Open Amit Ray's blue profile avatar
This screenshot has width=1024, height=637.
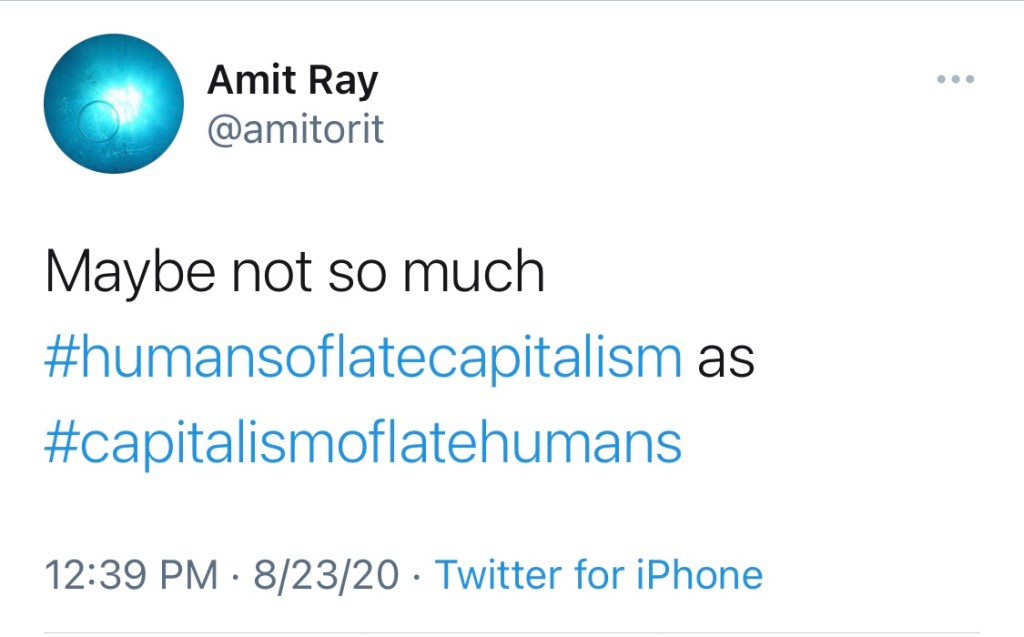(113, 104)
